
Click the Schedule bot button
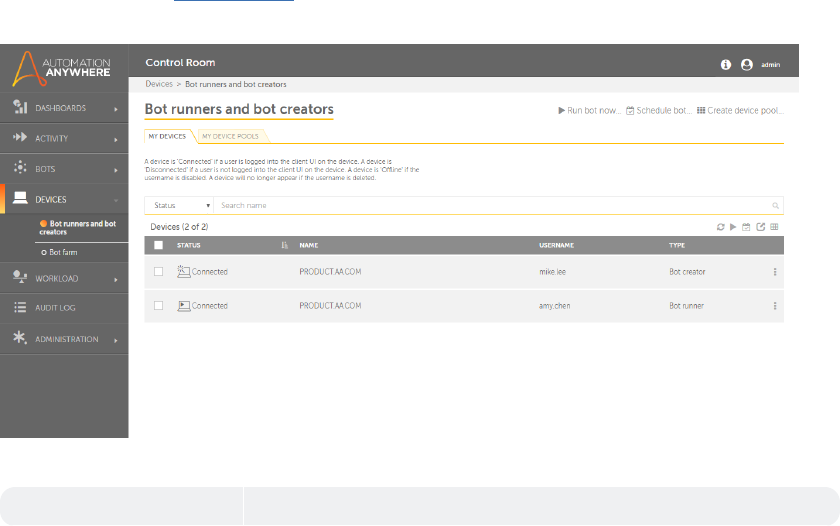(659, 110)
